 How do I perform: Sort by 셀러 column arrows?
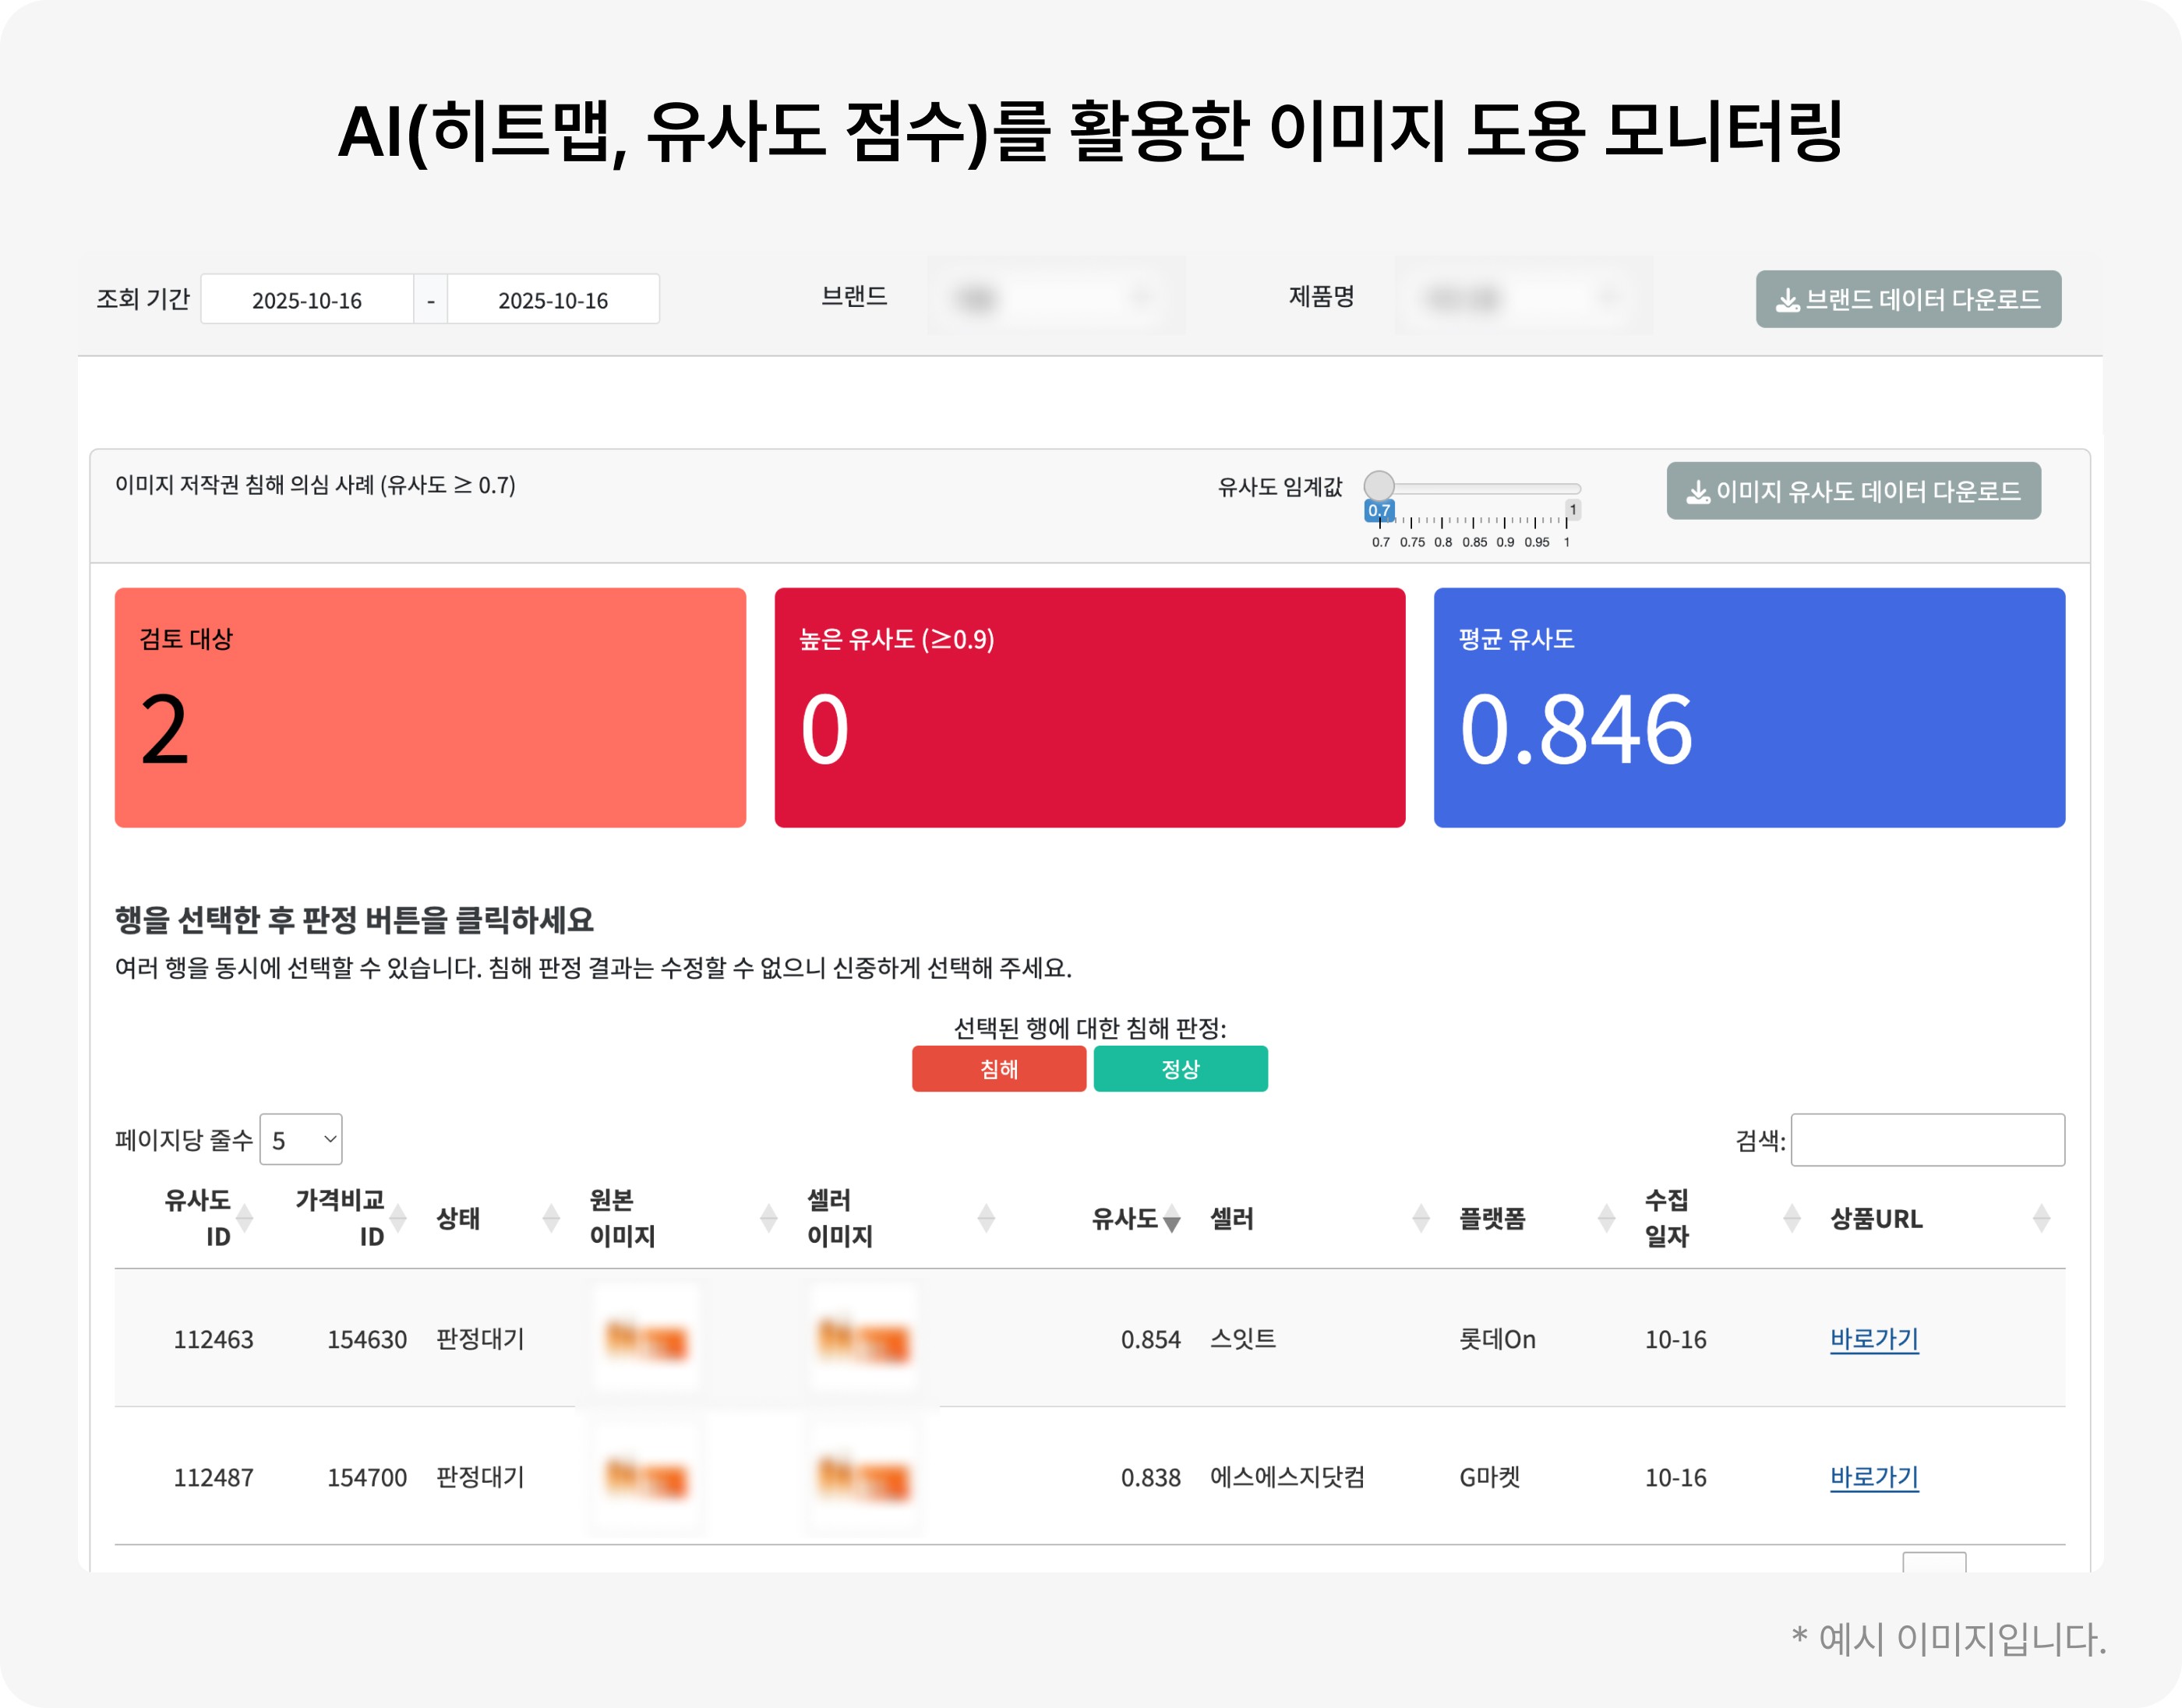click(1421, 1218)
